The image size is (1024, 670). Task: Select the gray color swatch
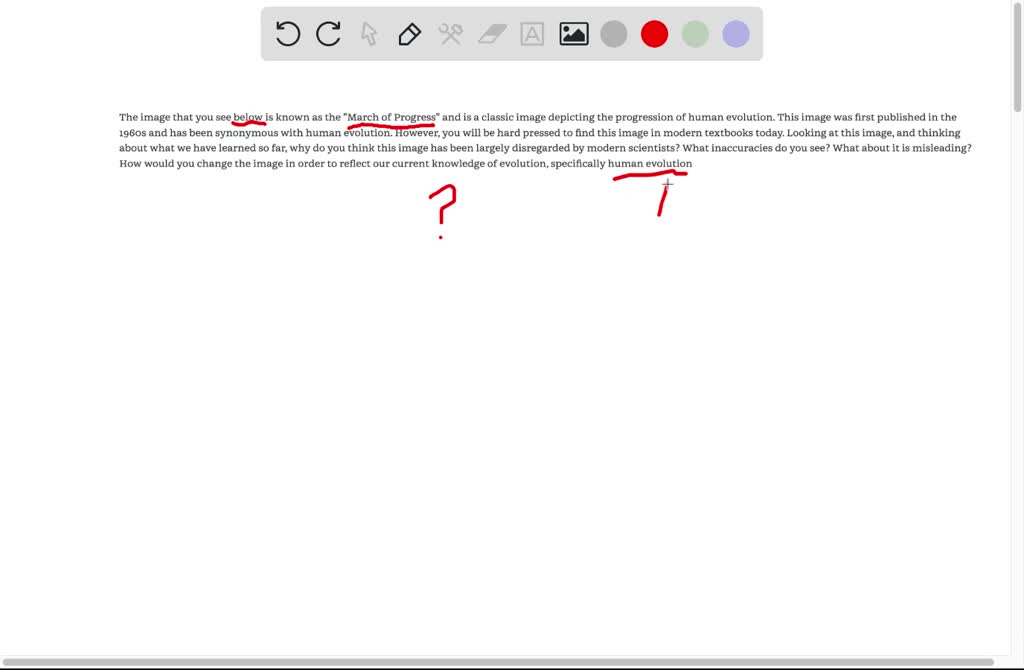click(x=613, y=33)
